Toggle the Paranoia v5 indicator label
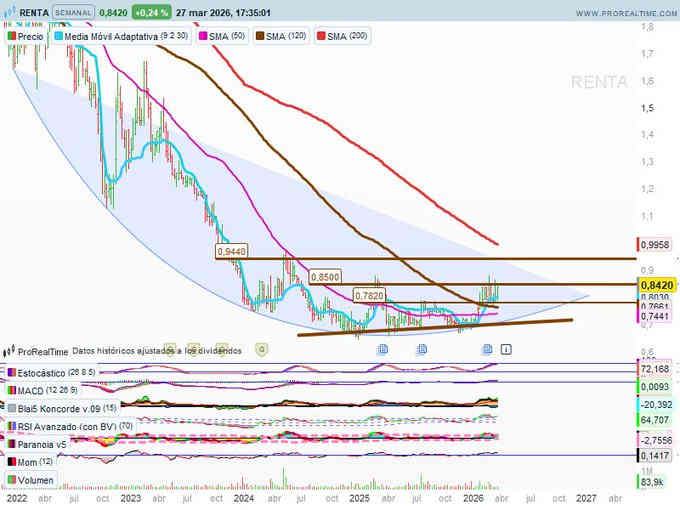 coord(43,444)
